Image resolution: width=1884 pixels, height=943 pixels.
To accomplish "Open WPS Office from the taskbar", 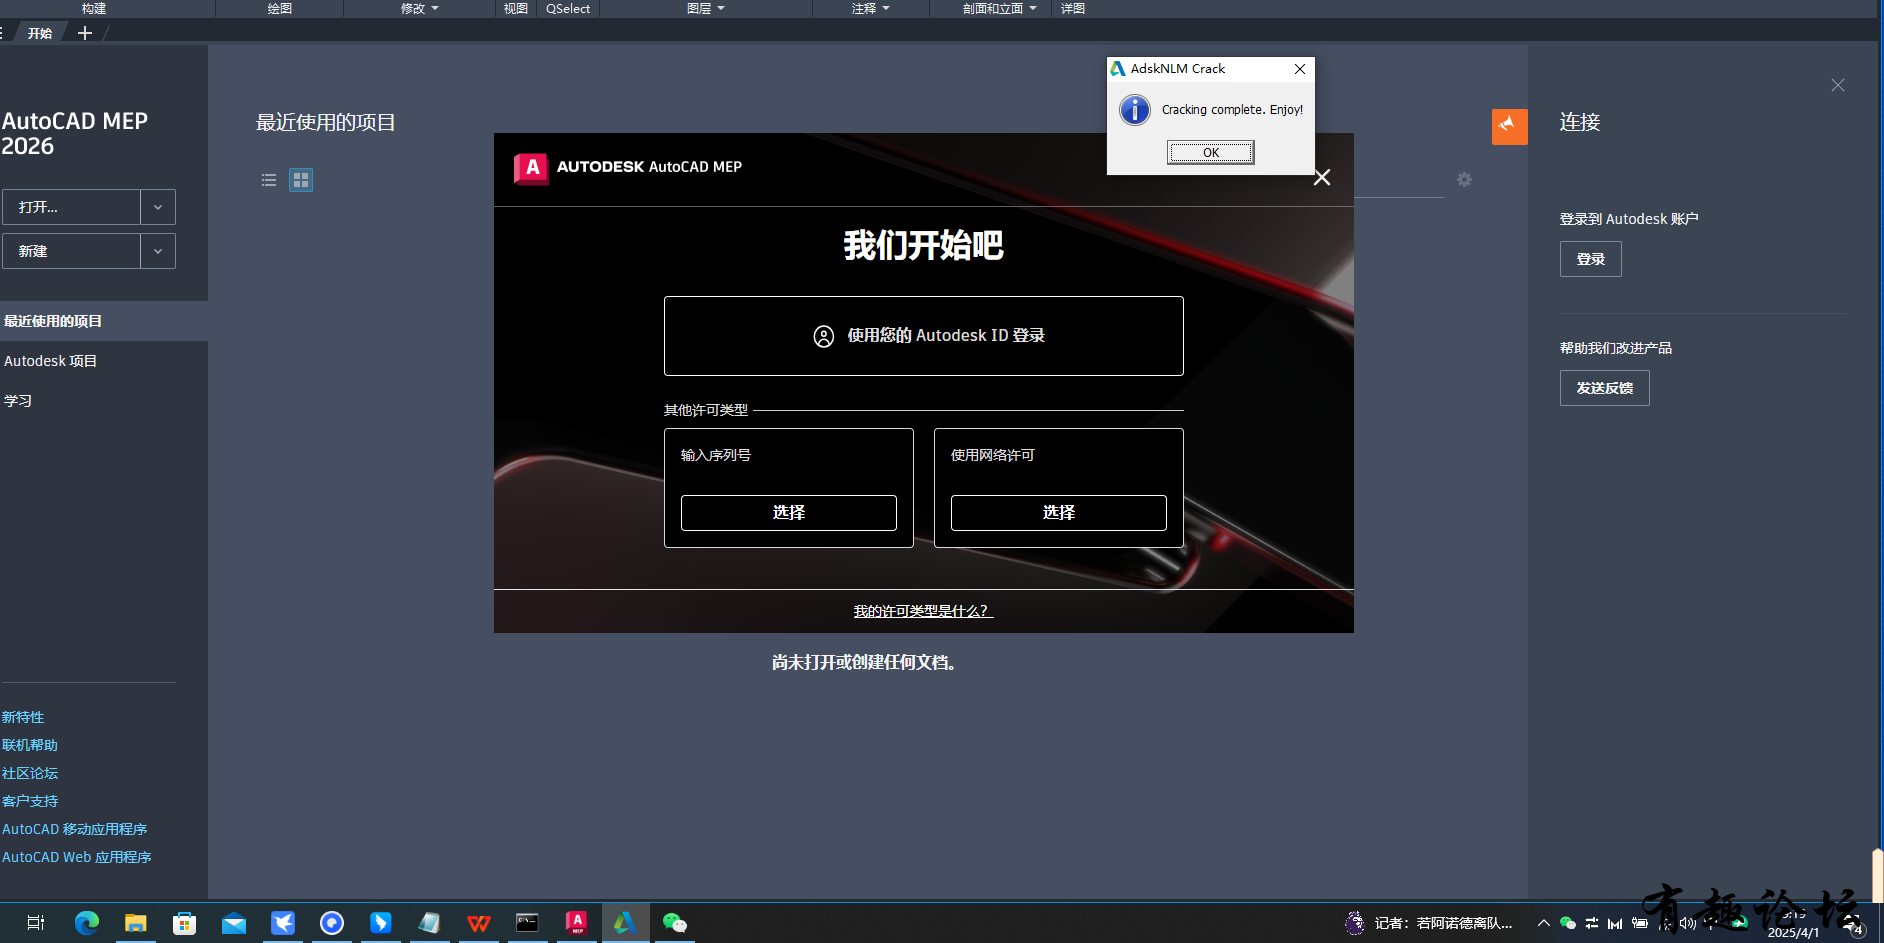I will click(479, 923).
